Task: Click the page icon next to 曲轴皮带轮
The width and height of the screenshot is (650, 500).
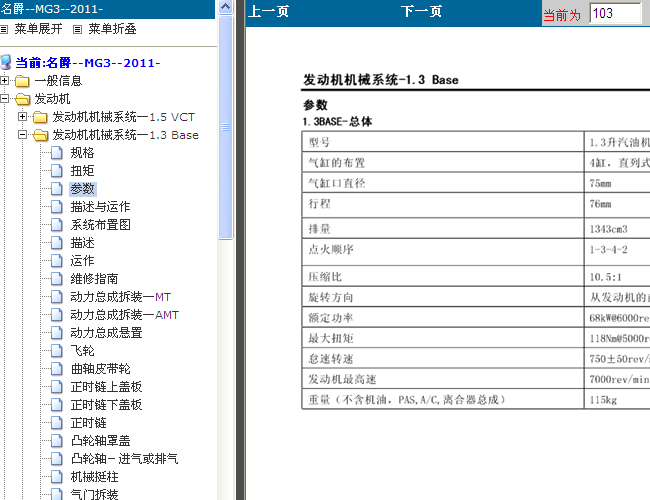Action: pos(57,369)
